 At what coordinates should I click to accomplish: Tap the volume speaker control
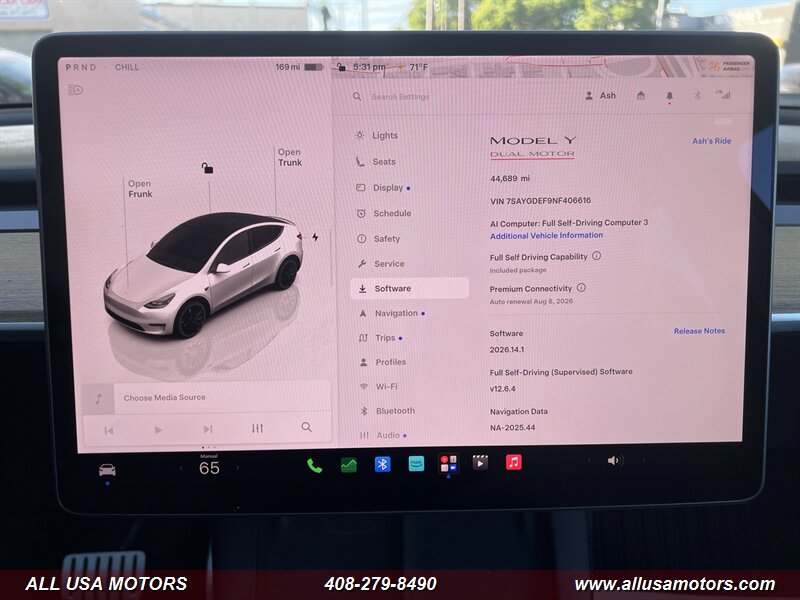pos(614,461)
